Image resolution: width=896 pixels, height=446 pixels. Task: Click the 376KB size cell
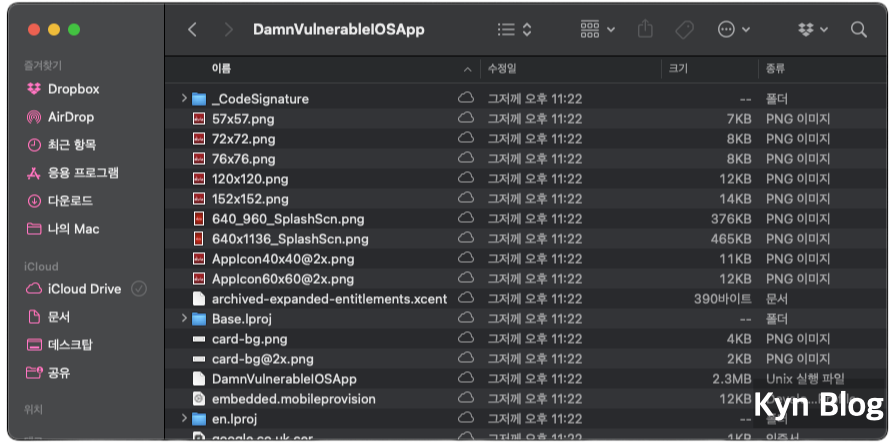pos(731,219)
